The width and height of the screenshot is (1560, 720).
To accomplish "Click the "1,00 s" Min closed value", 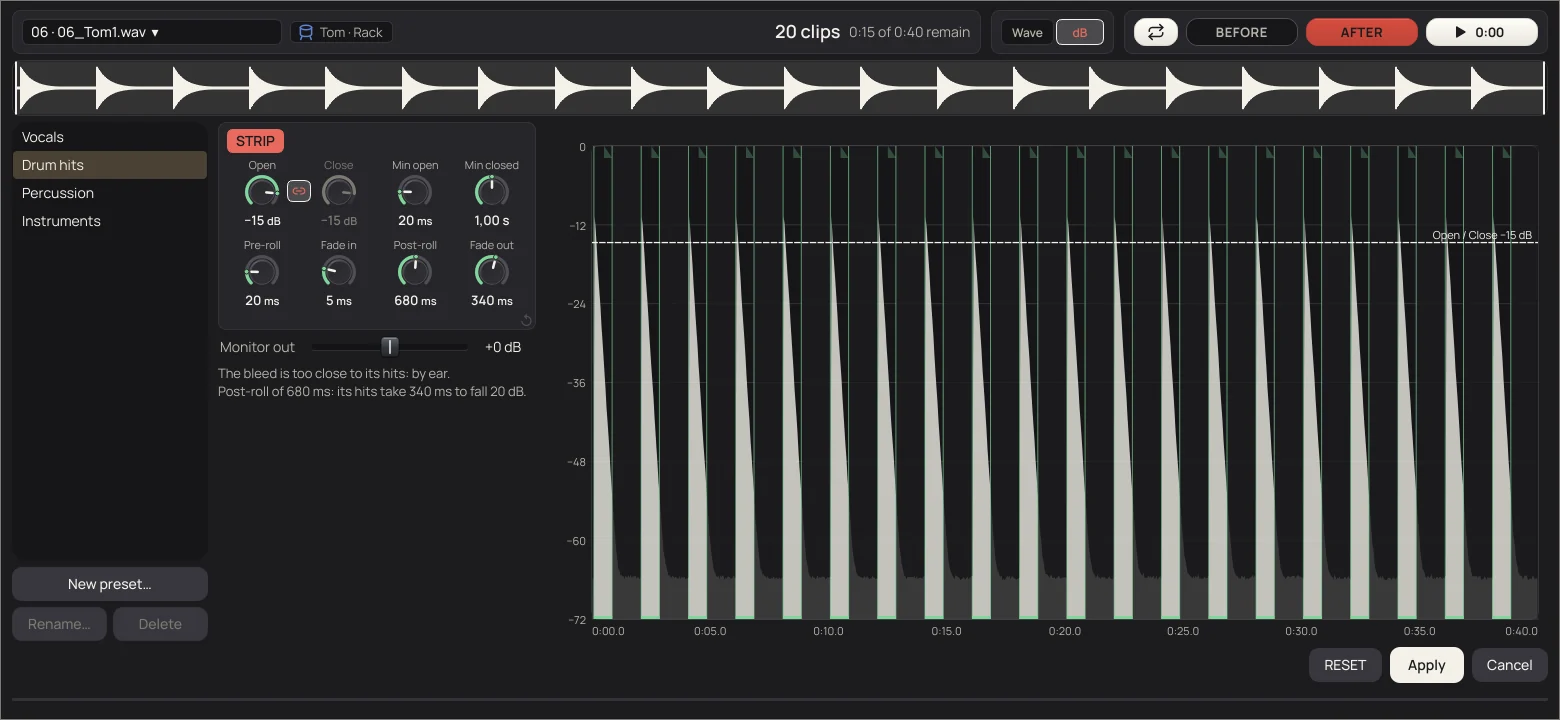I will (491, 221).
